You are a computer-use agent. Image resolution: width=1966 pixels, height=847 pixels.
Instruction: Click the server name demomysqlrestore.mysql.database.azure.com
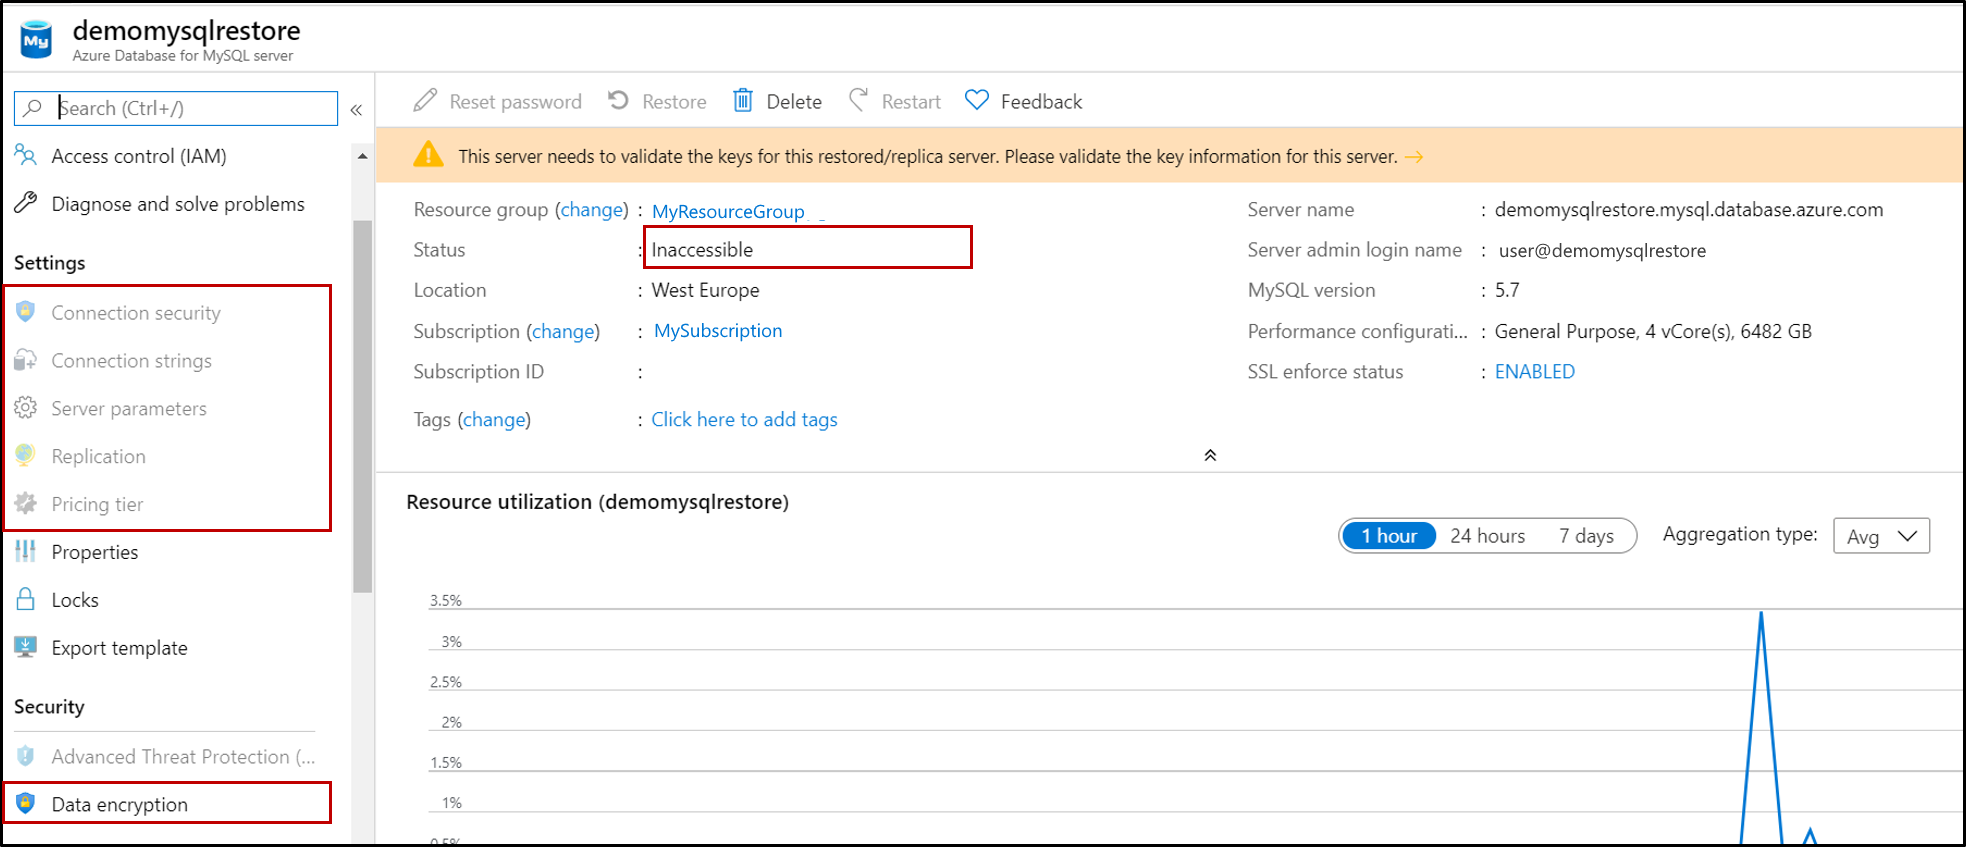tap(1689, 210)
